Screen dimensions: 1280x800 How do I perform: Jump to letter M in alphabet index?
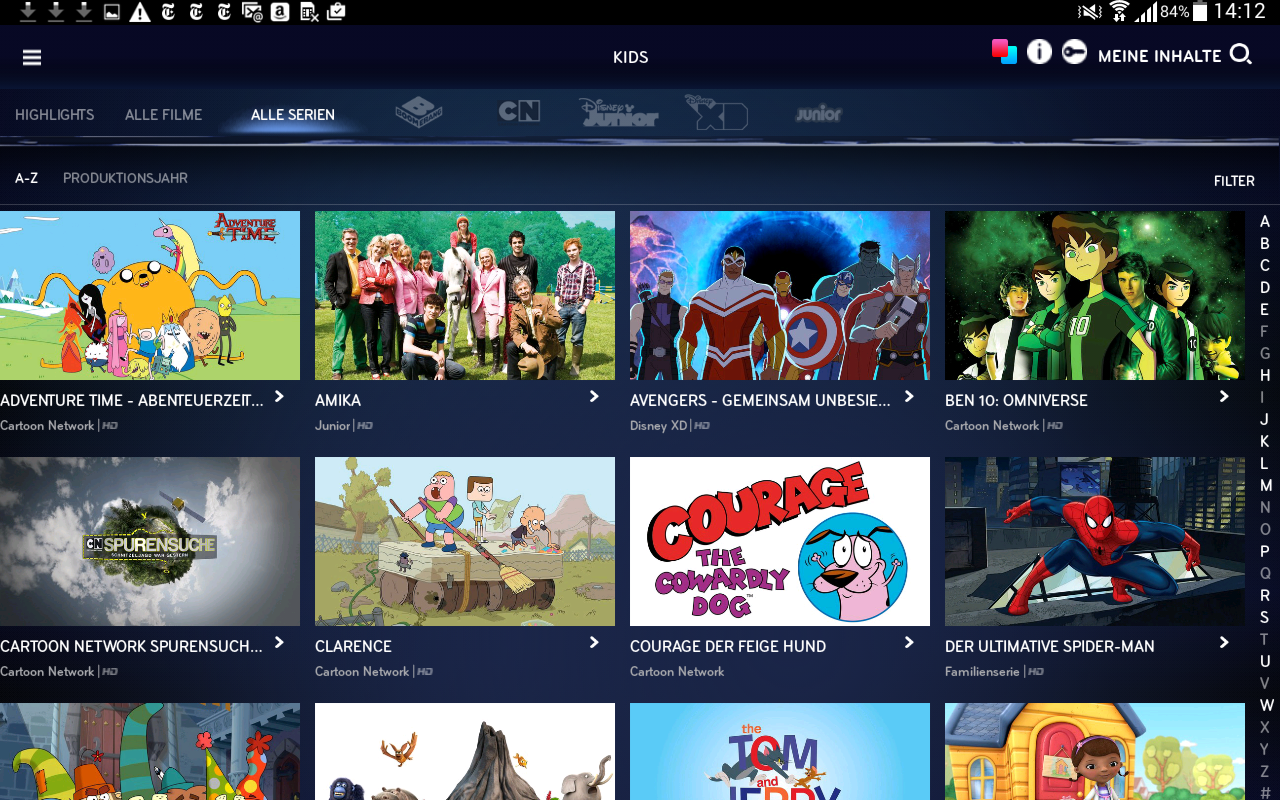tap(1265, 486)
